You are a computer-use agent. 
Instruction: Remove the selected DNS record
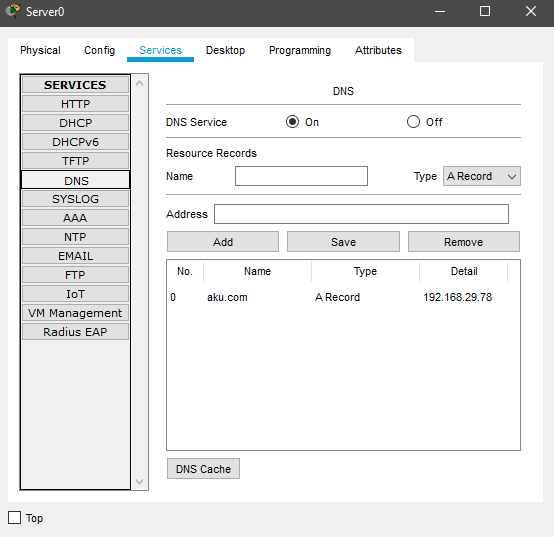[464, 242]
